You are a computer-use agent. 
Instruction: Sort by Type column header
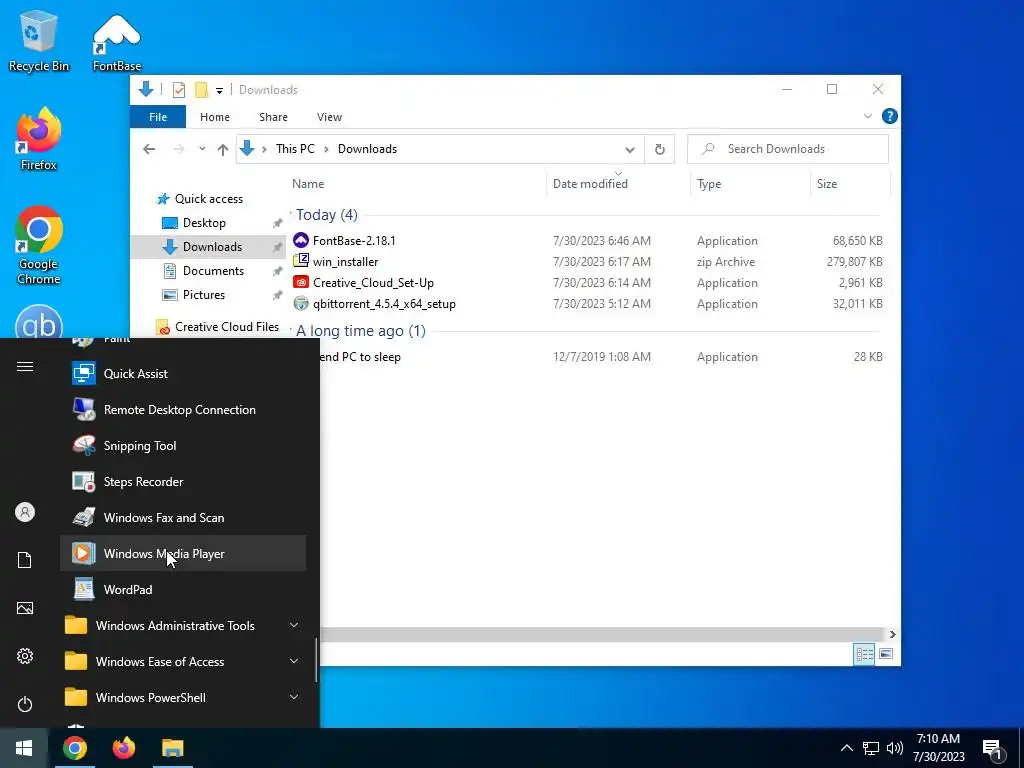click(x=750, y=184)
